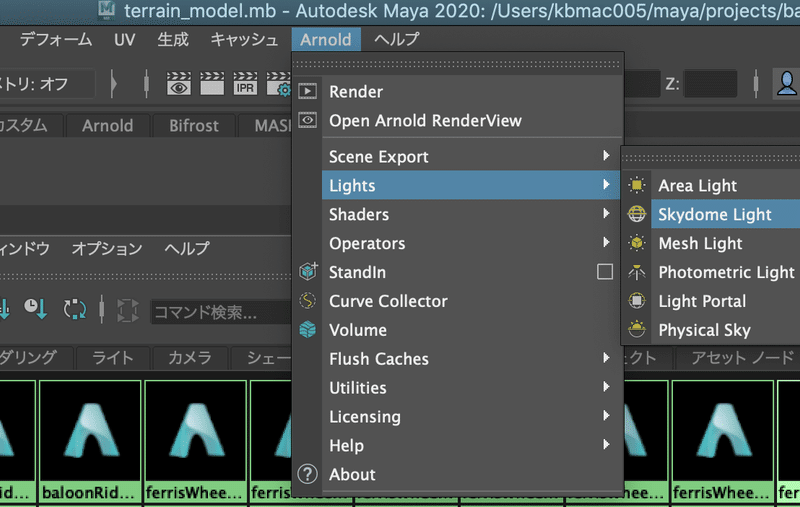Select the baloonRid... material swatch
Viewport: 800px width, 507px height.
coord(90,442)
